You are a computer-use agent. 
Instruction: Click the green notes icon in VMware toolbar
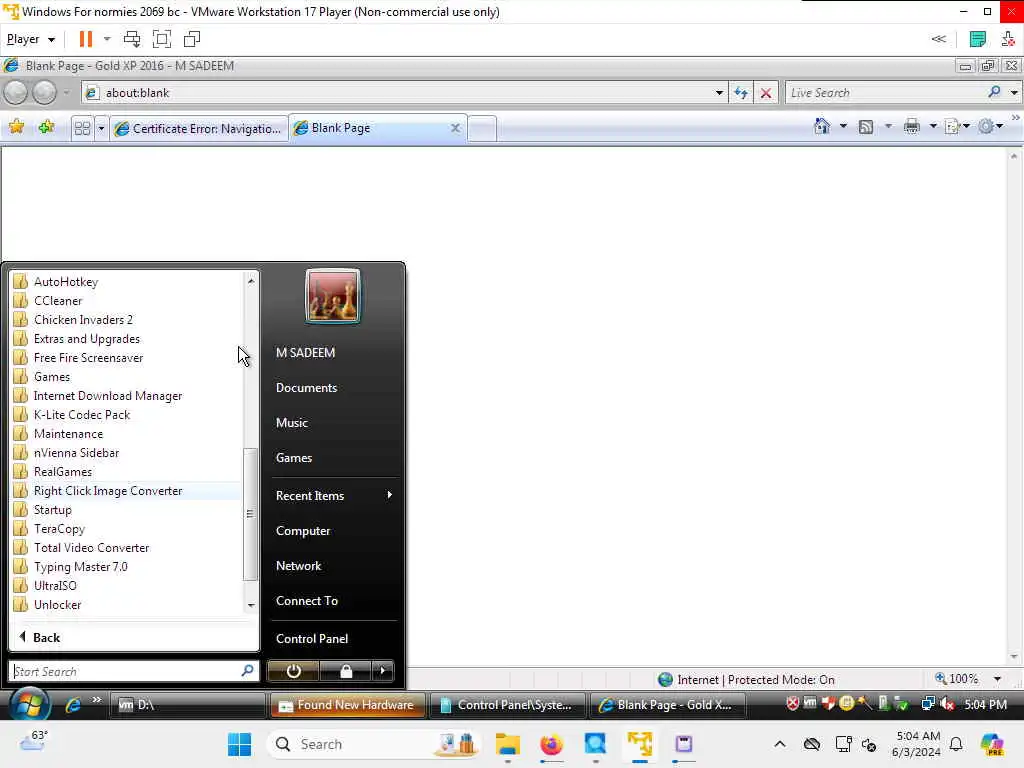pyautogui.click(x=977, y=39)
